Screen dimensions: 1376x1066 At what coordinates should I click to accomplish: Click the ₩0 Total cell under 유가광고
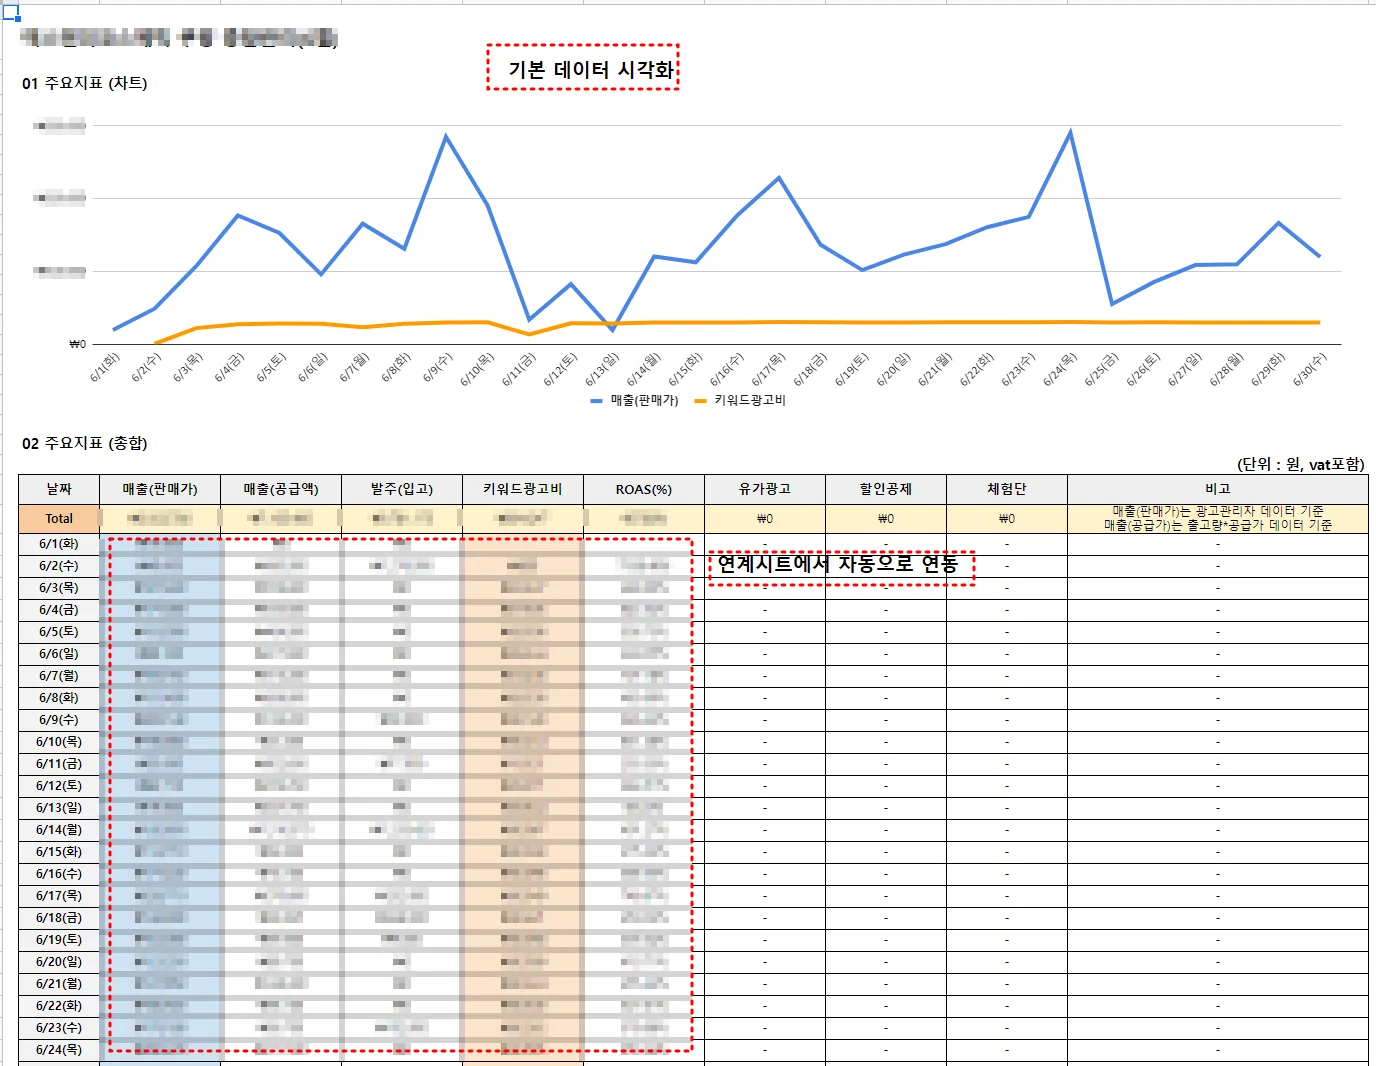[x=765, y=518]
